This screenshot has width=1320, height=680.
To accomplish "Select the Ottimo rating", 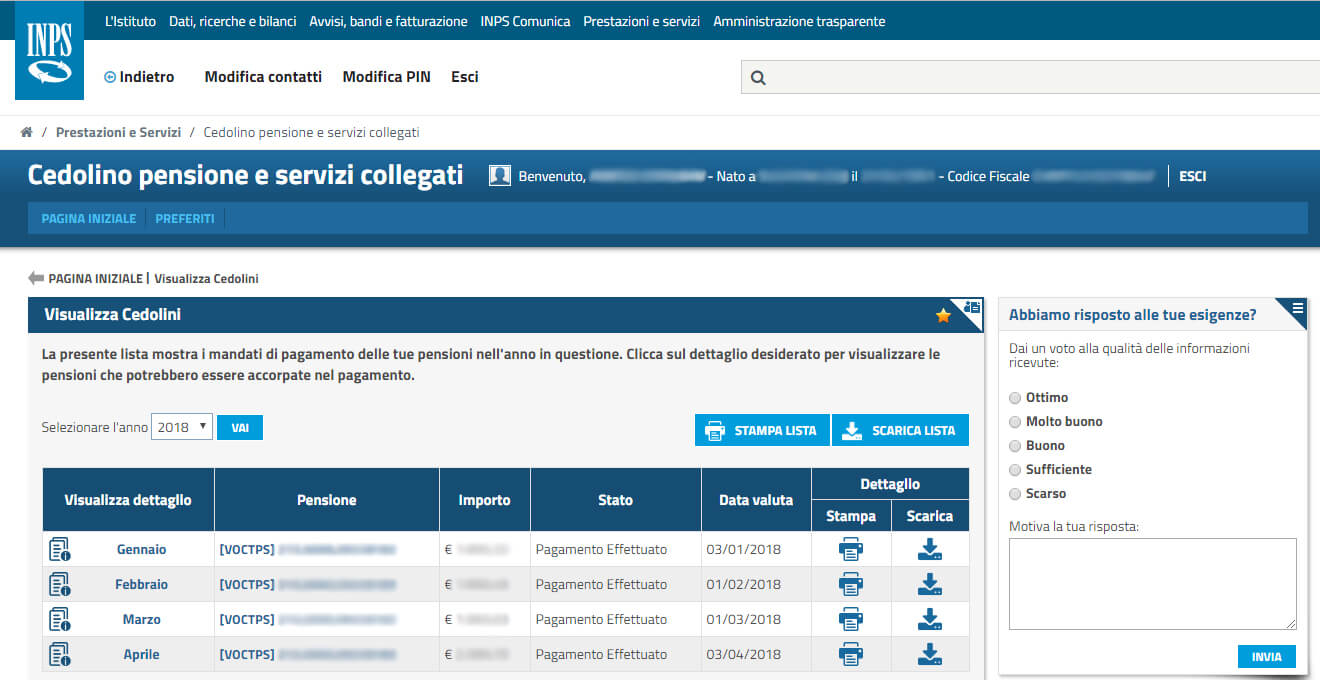I will pyautogui.click(x=1016, y=398).
